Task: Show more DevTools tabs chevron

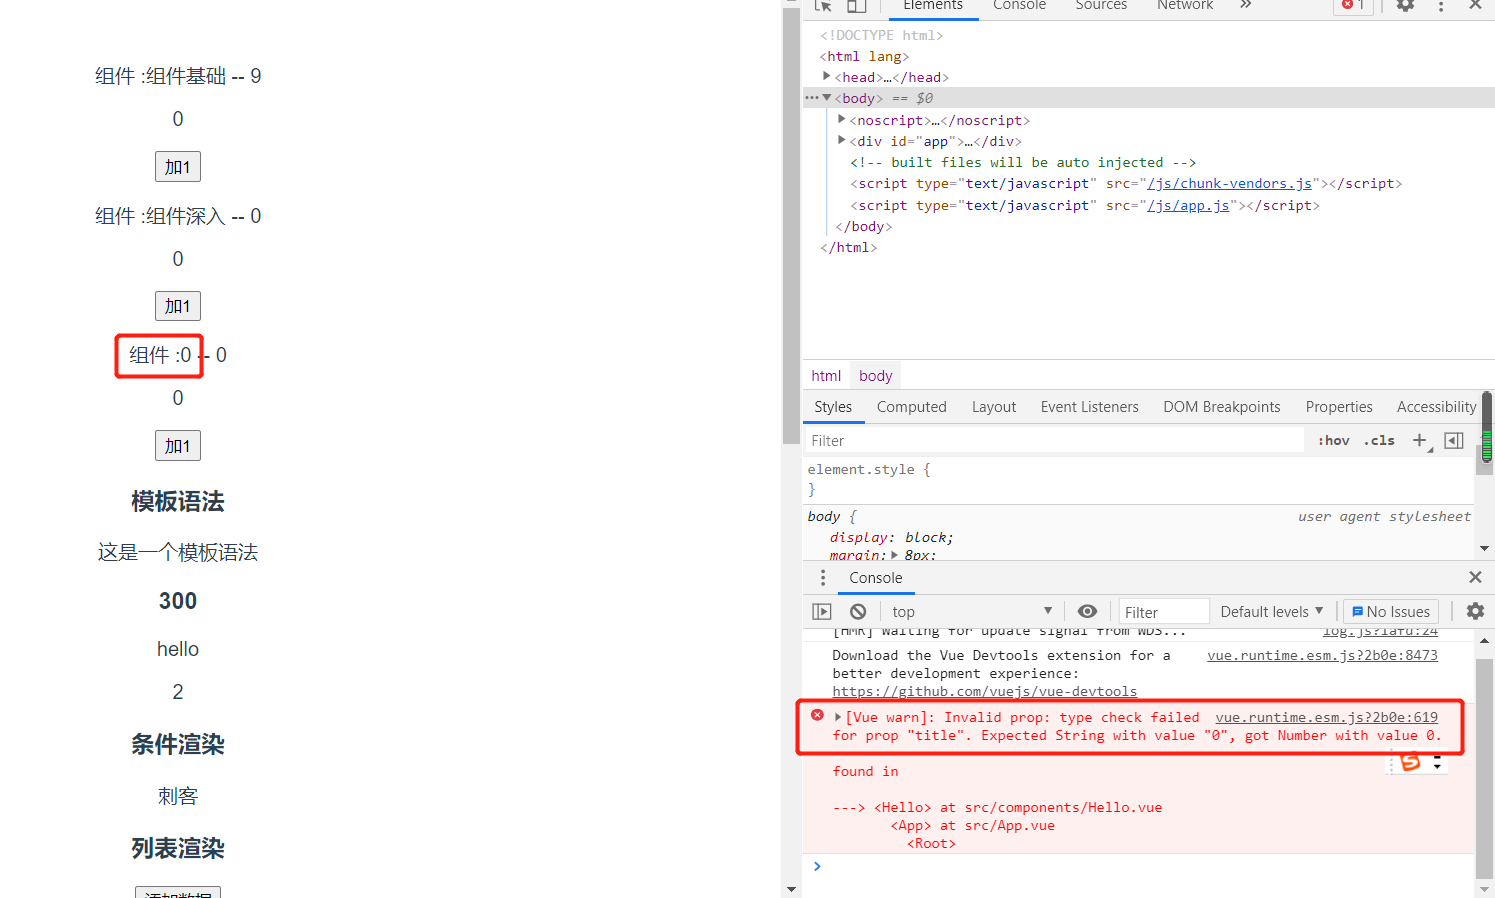Action: (1246, 5)
